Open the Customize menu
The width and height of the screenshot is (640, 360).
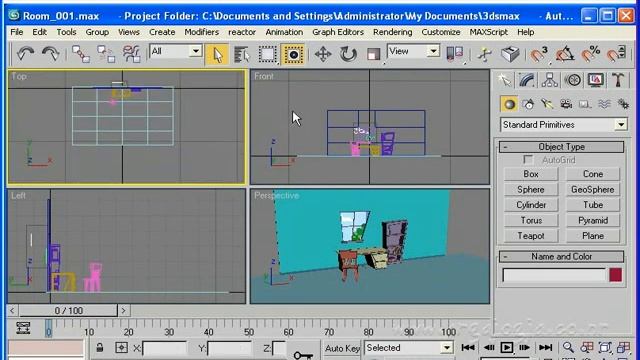(x=441, y=32)
